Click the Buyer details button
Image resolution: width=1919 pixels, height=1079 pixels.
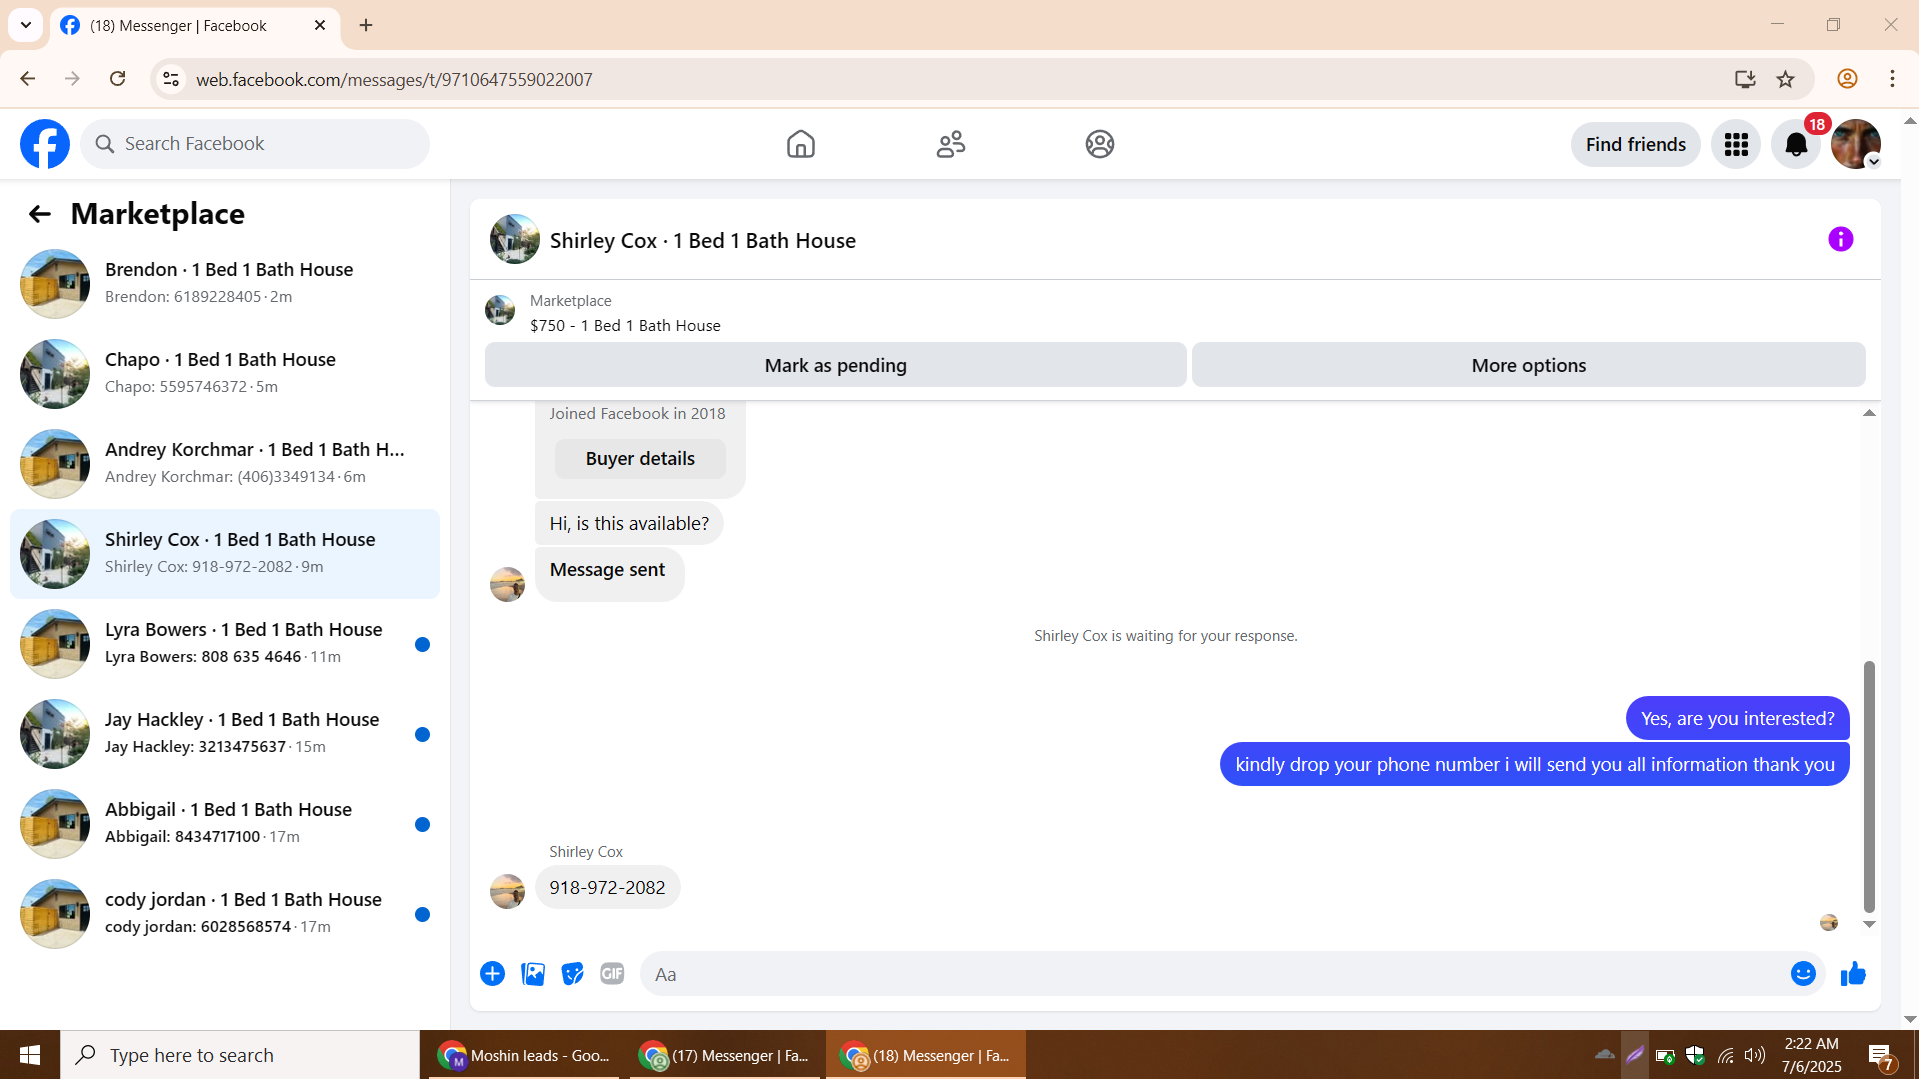(x=640, y=458)
